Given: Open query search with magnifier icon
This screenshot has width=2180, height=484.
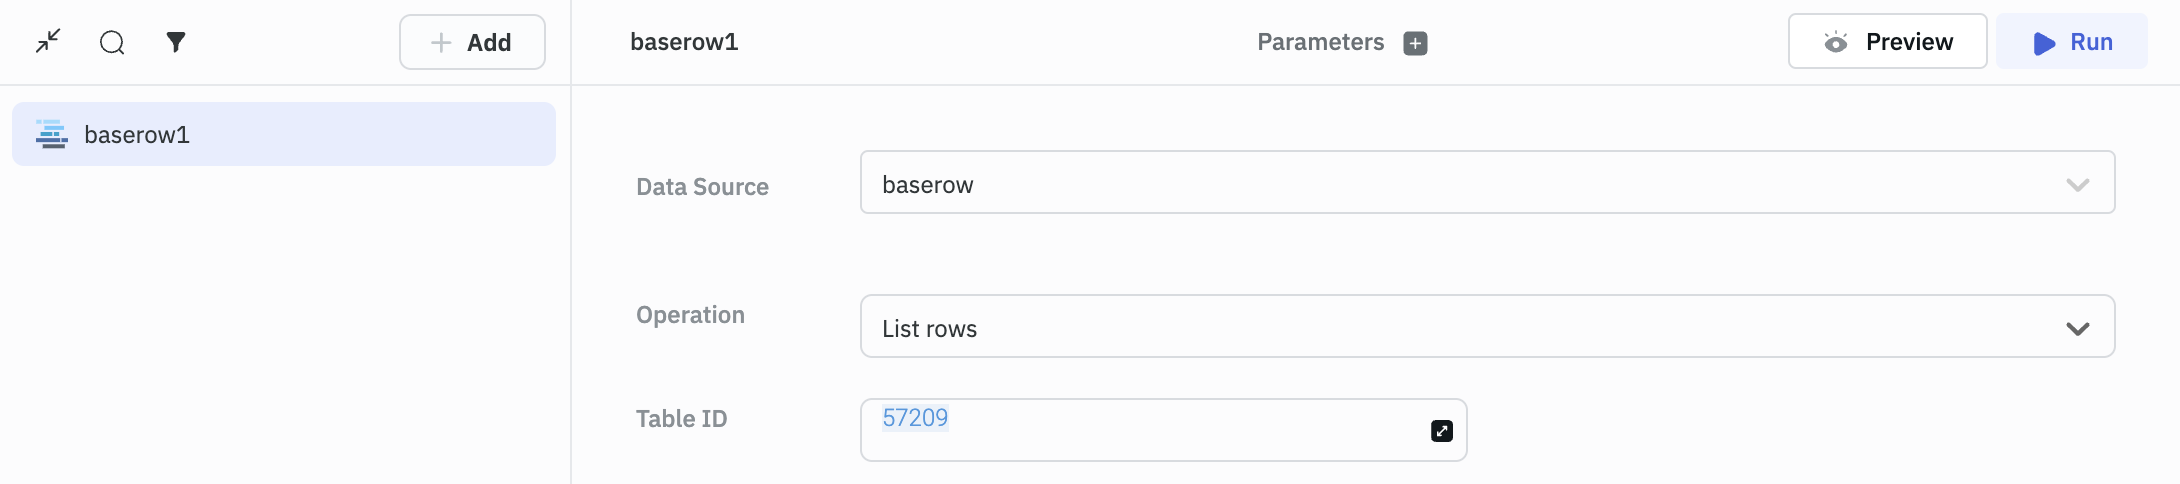Looking at the screenshot, I should [112, 42].
